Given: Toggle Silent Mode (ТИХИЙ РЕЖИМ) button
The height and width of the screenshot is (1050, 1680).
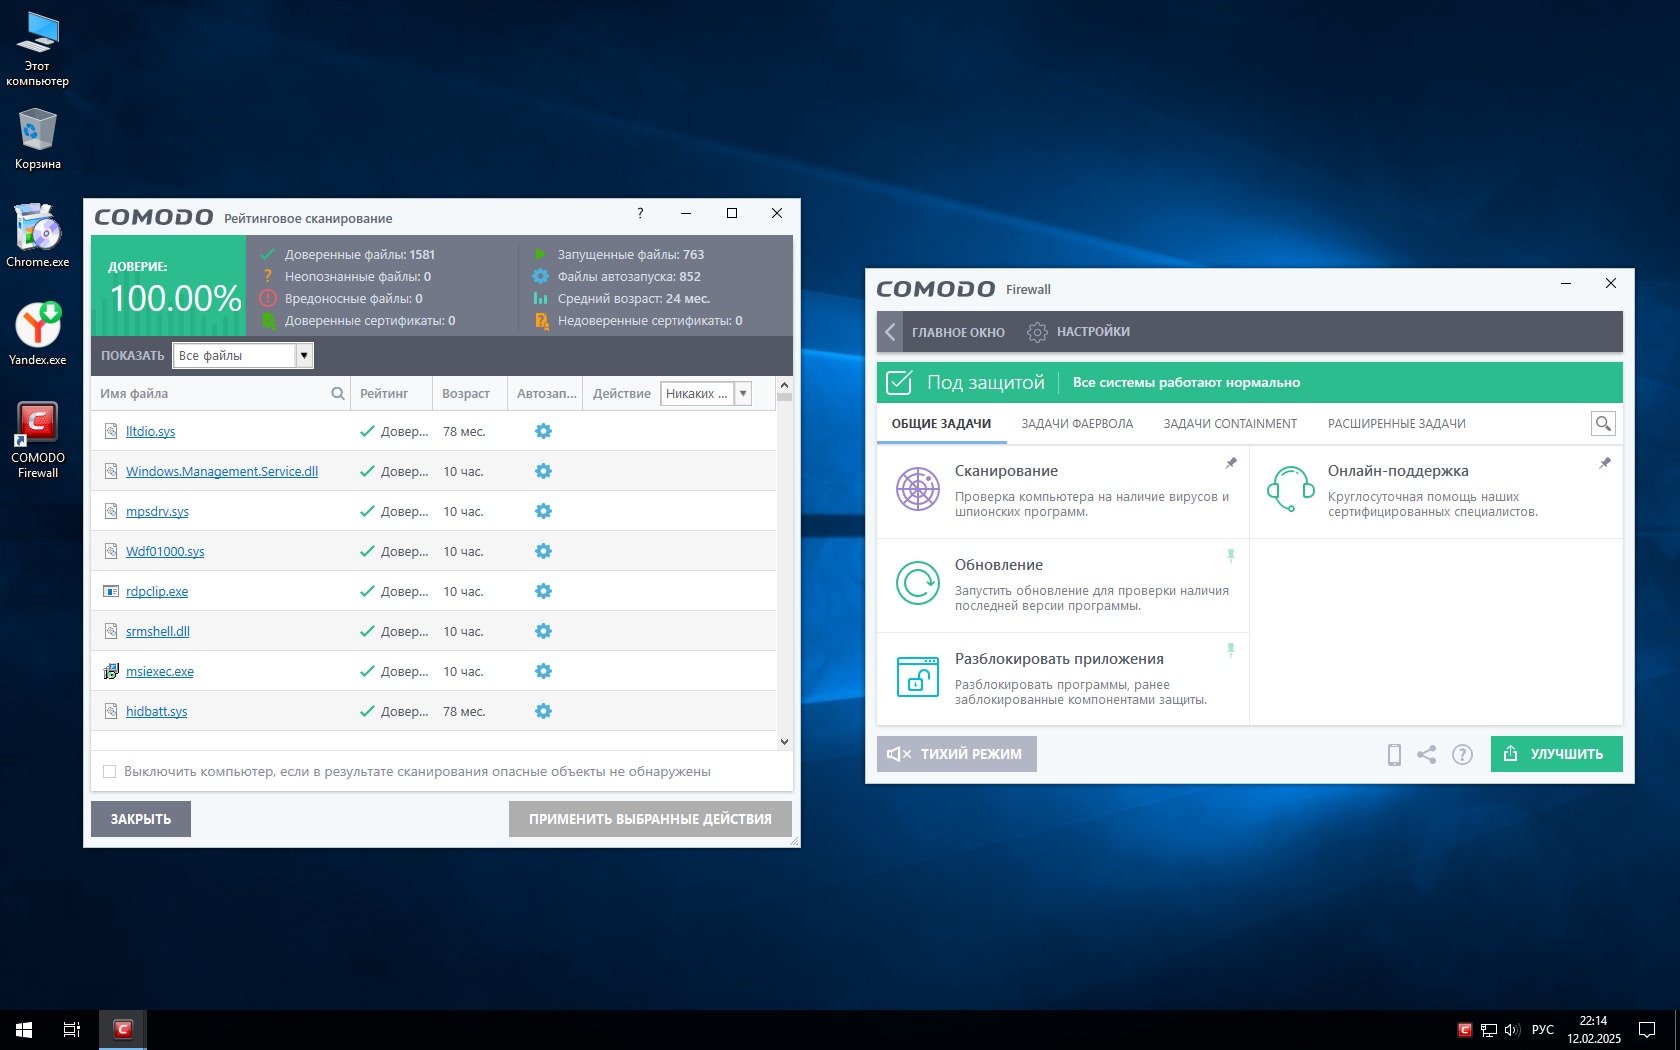Looking at the screenshot, I should (x=956, y=754).
